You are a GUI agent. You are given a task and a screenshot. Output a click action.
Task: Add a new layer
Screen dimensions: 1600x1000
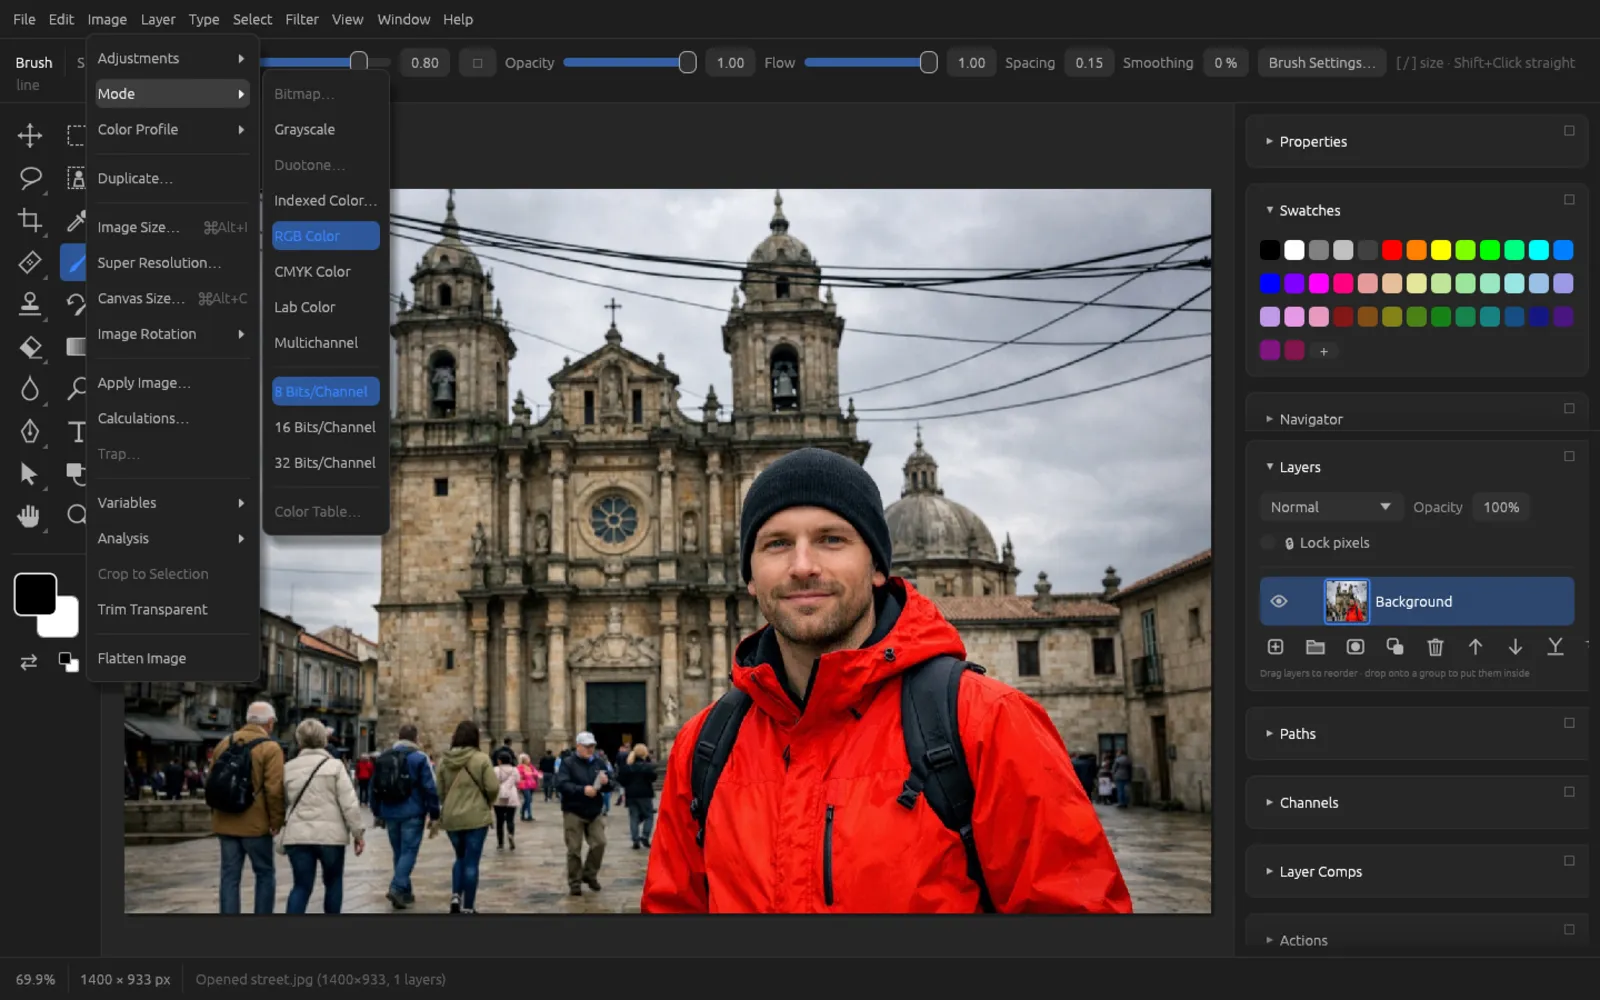pyautogui.click(x=1275, y=647)
